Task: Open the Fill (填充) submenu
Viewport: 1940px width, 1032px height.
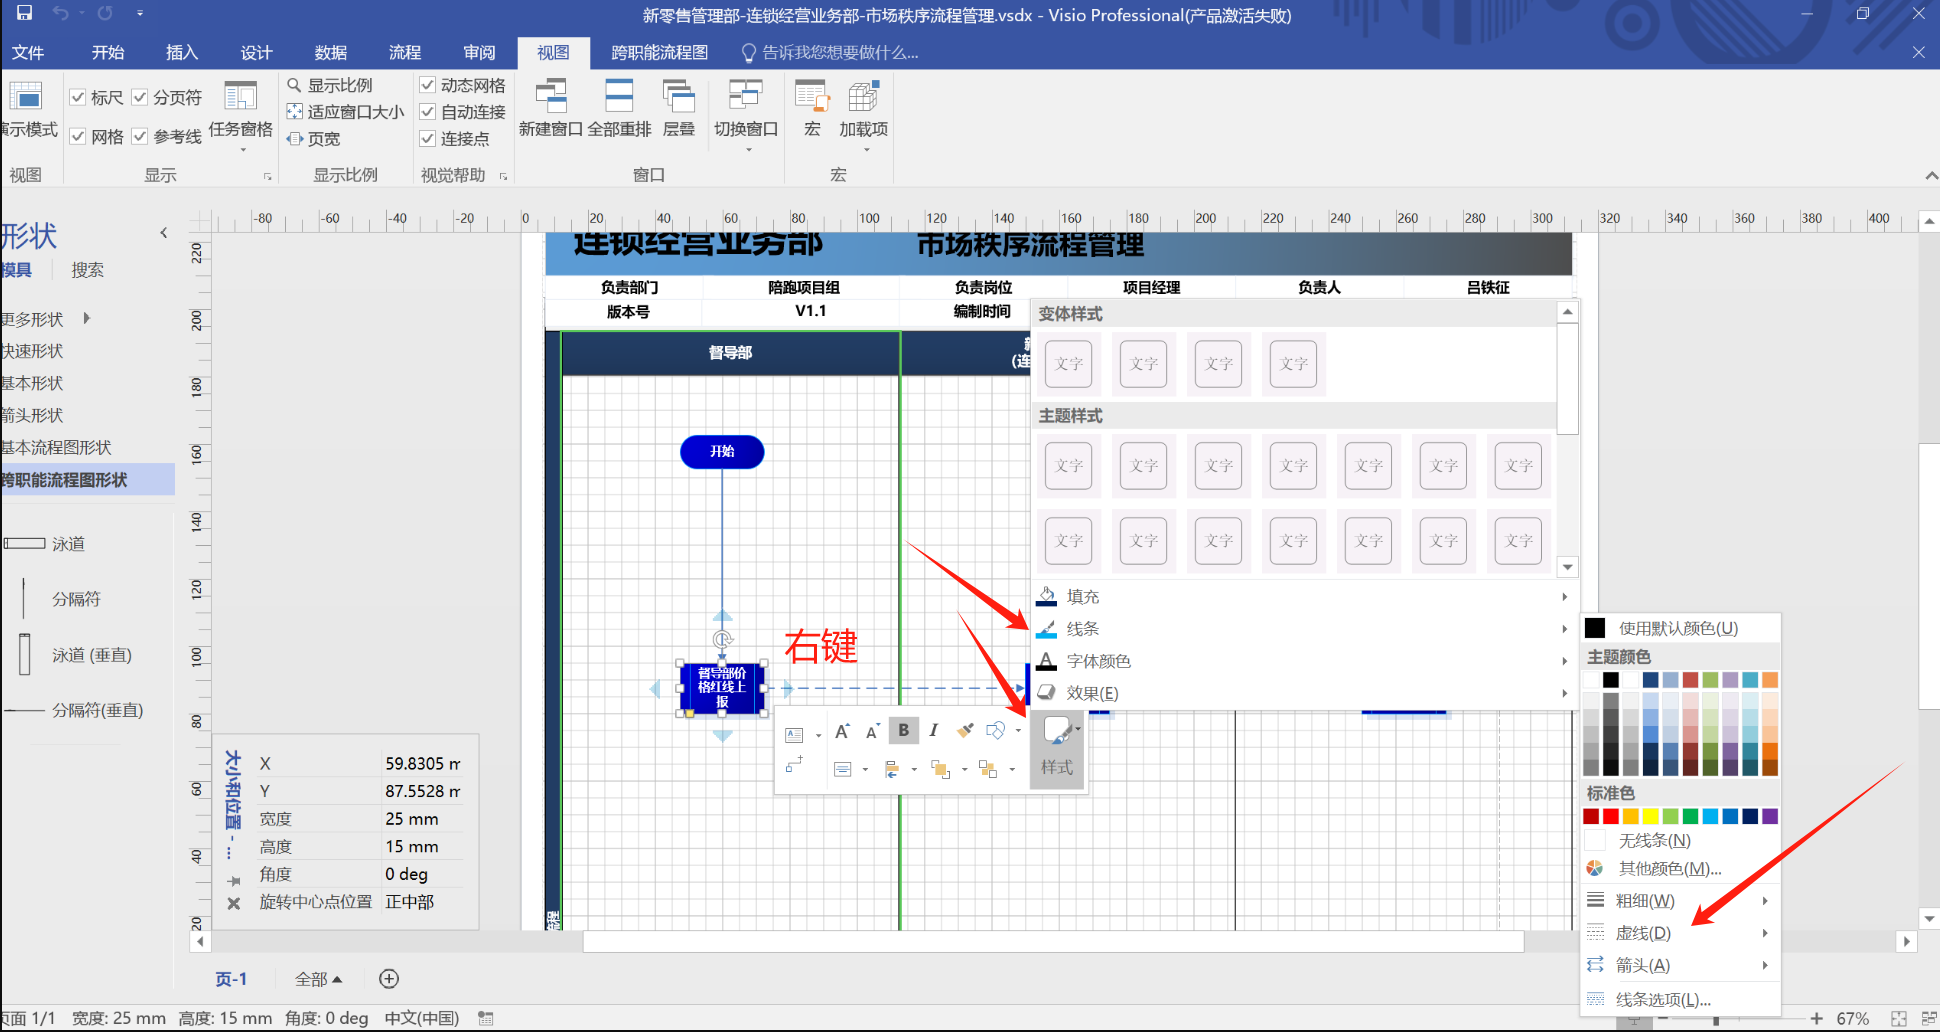Action: coord(1303,597)
